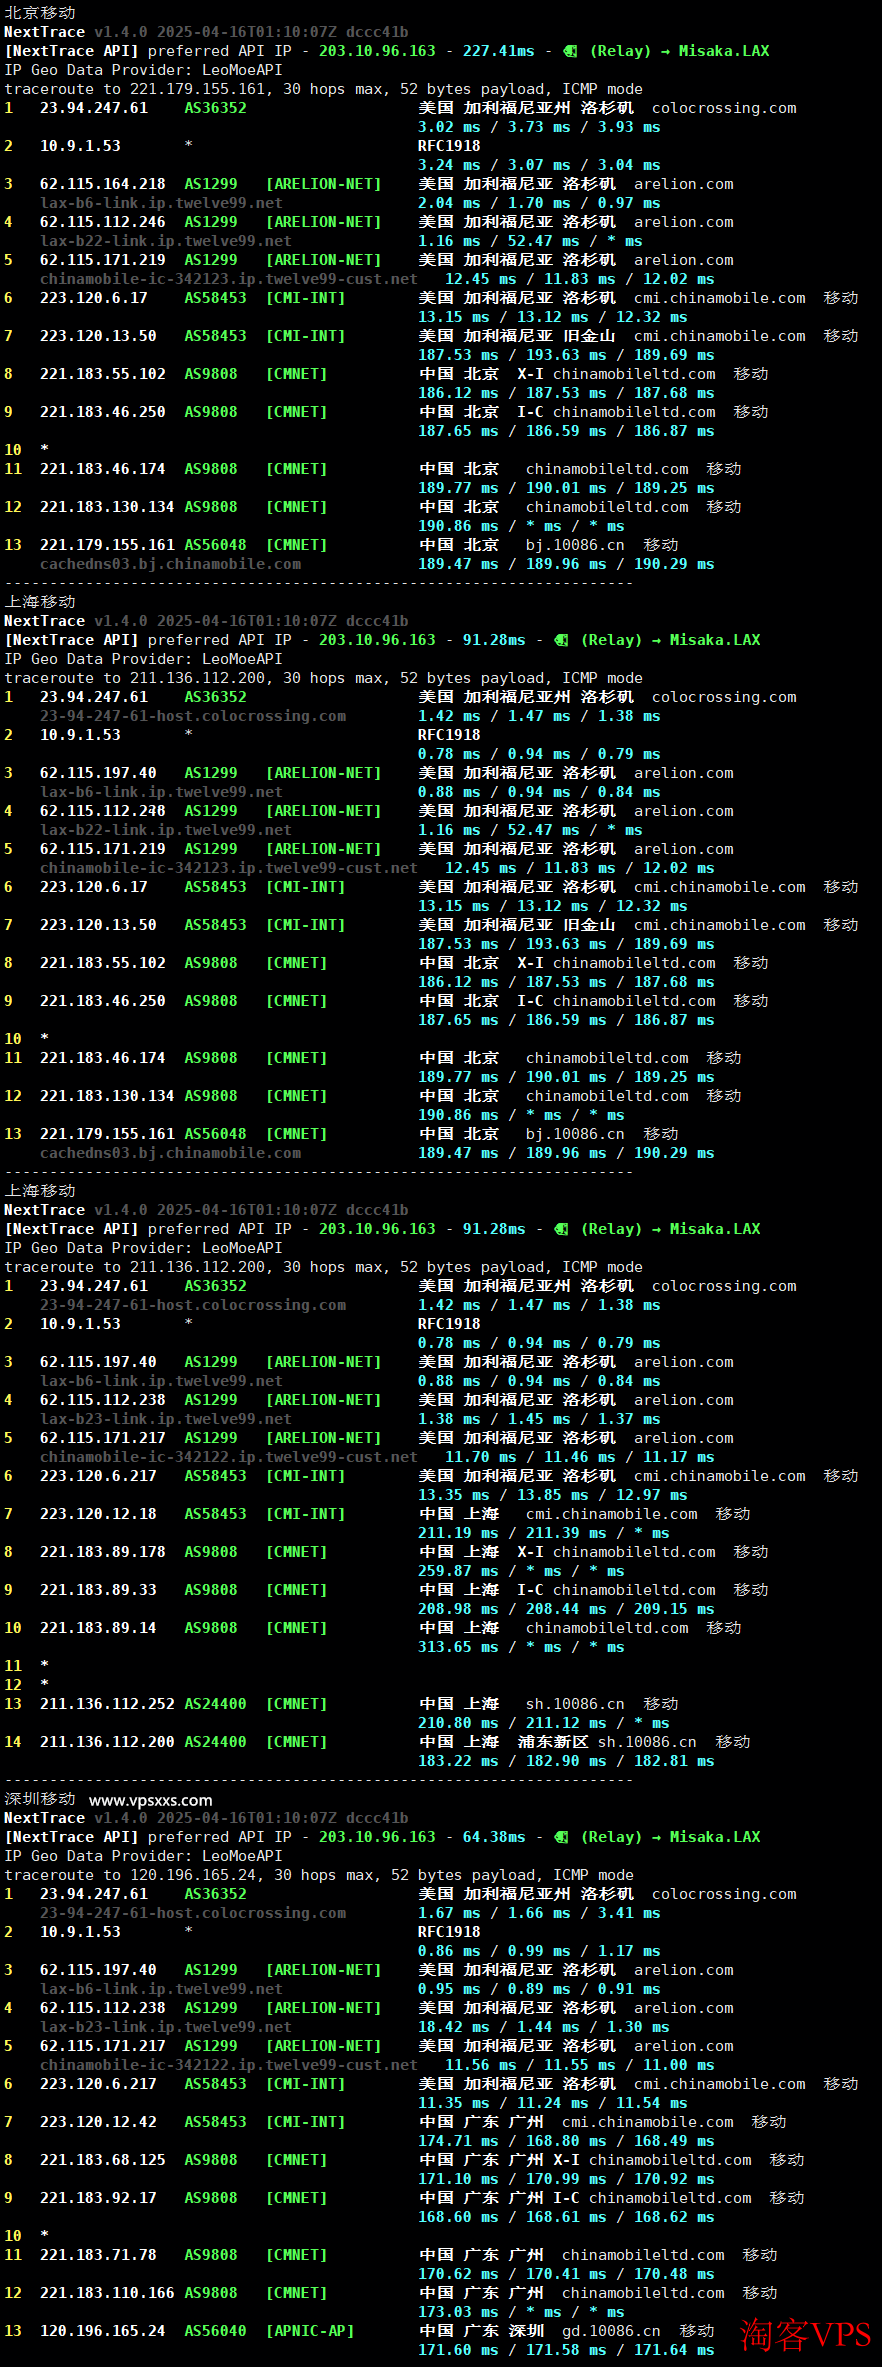The image size is (882, 2367).
Task: Click latency 3.24 ms / 3.07 ms / 3.04 ms
Action: (539, 165)
